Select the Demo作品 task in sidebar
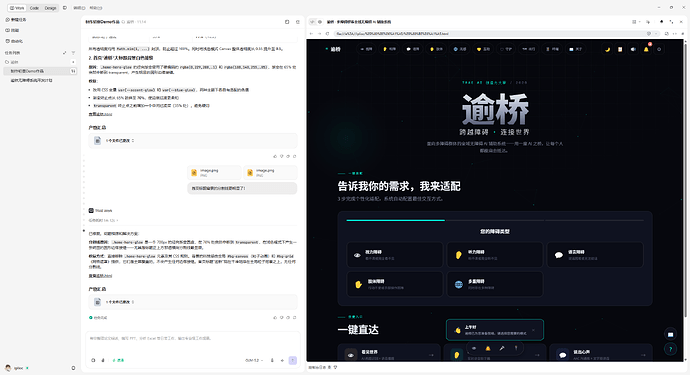This screenshot has width=690, height=375. (40, 71)
